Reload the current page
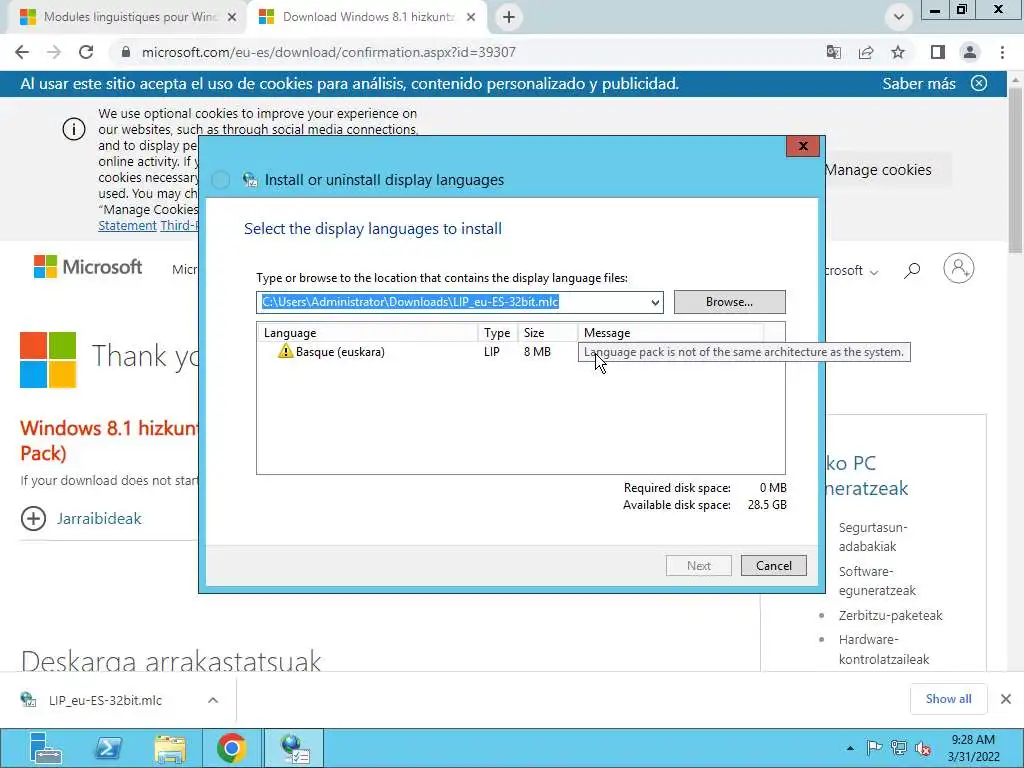1024x768 pixels. point(86,52)
